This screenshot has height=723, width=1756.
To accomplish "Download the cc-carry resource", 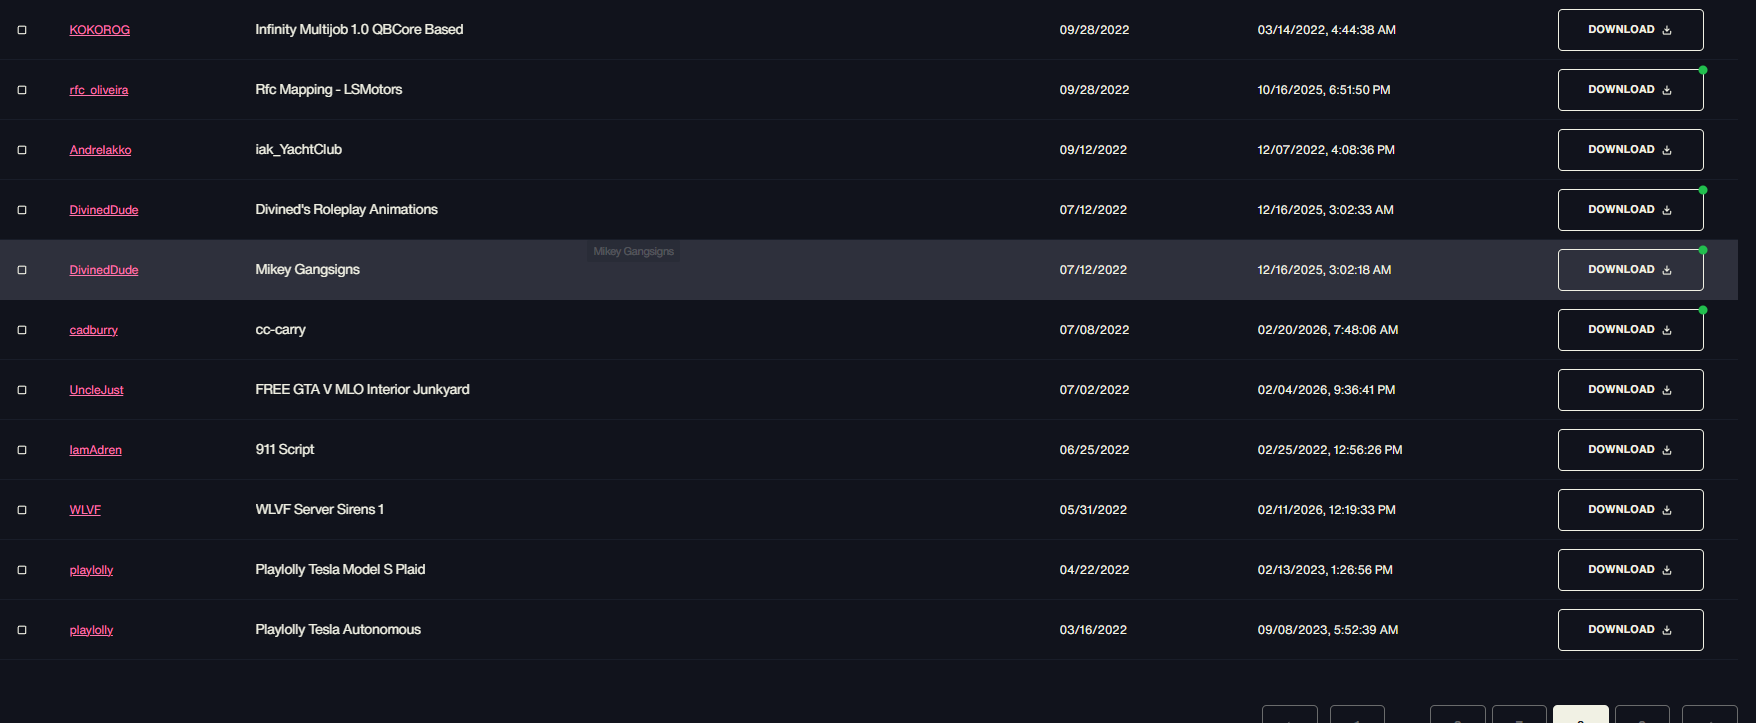I will click(1630, 330).
